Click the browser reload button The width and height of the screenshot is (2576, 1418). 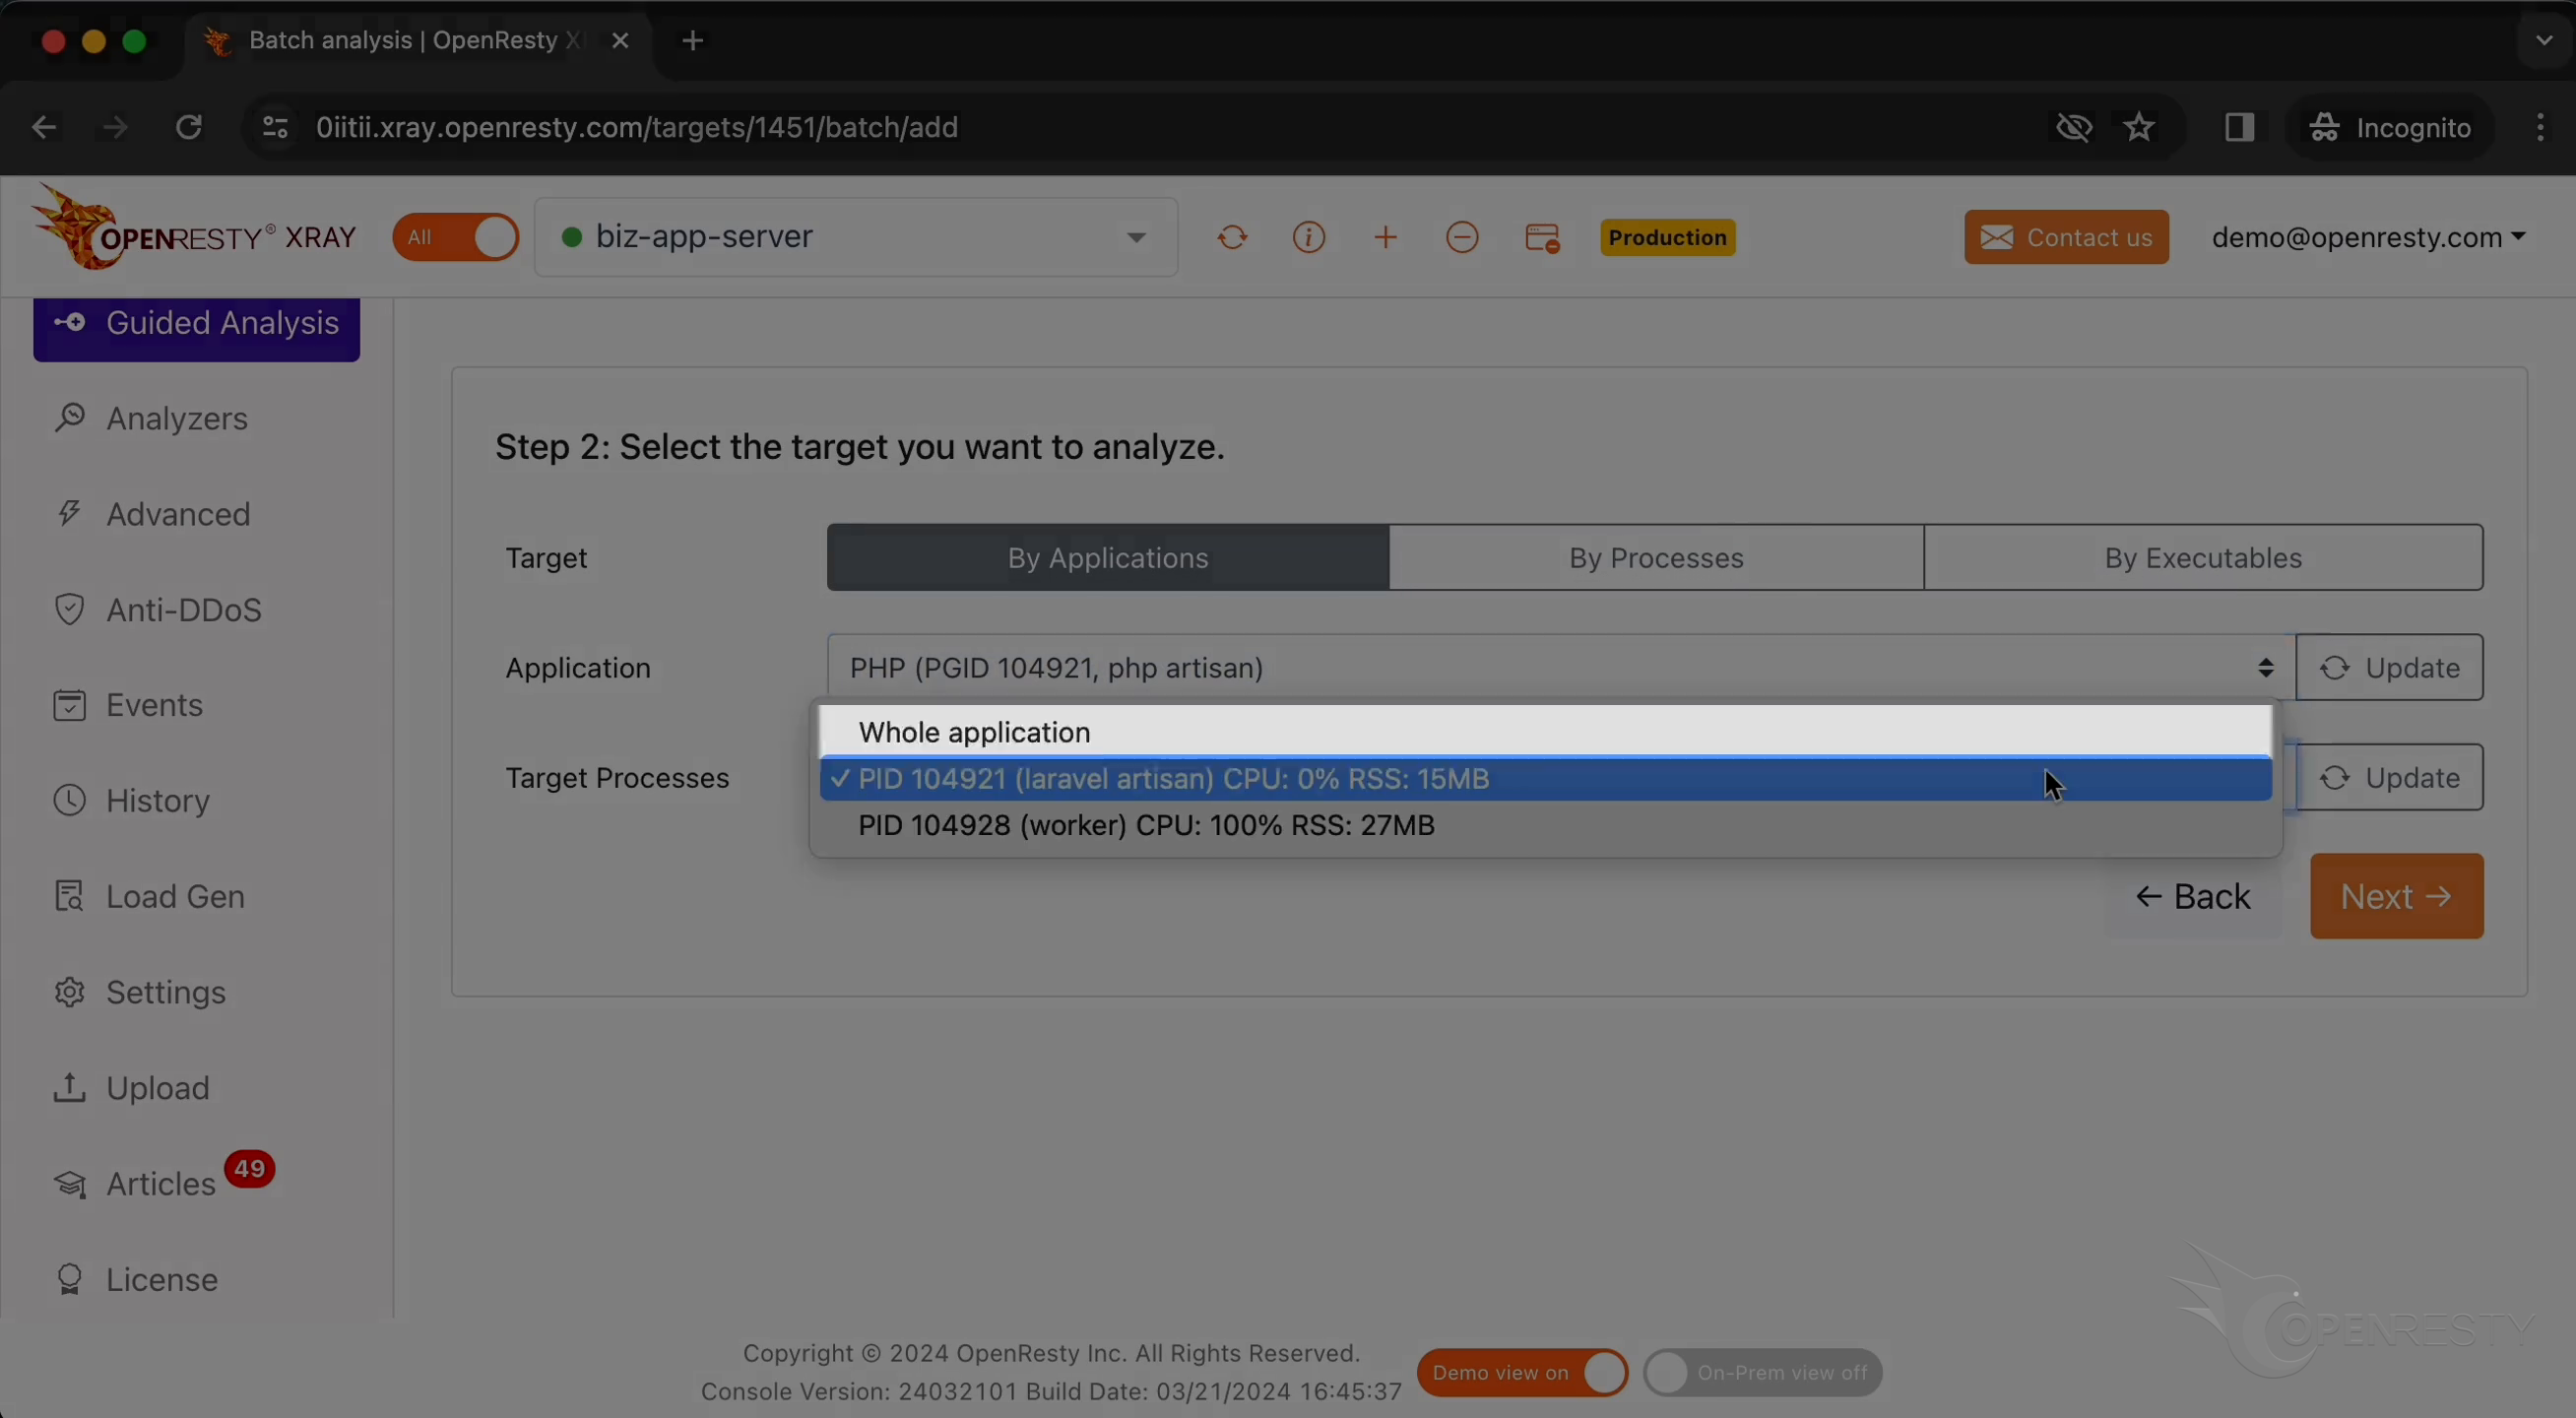coord(189,127)
